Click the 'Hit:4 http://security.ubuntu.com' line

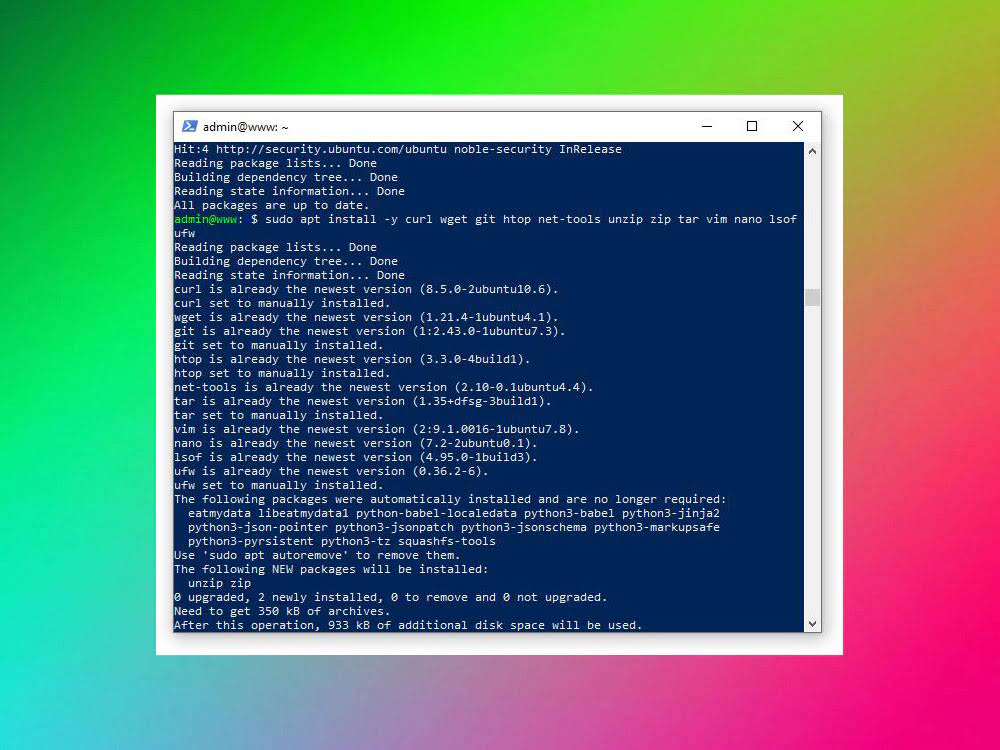click(397, 149)
